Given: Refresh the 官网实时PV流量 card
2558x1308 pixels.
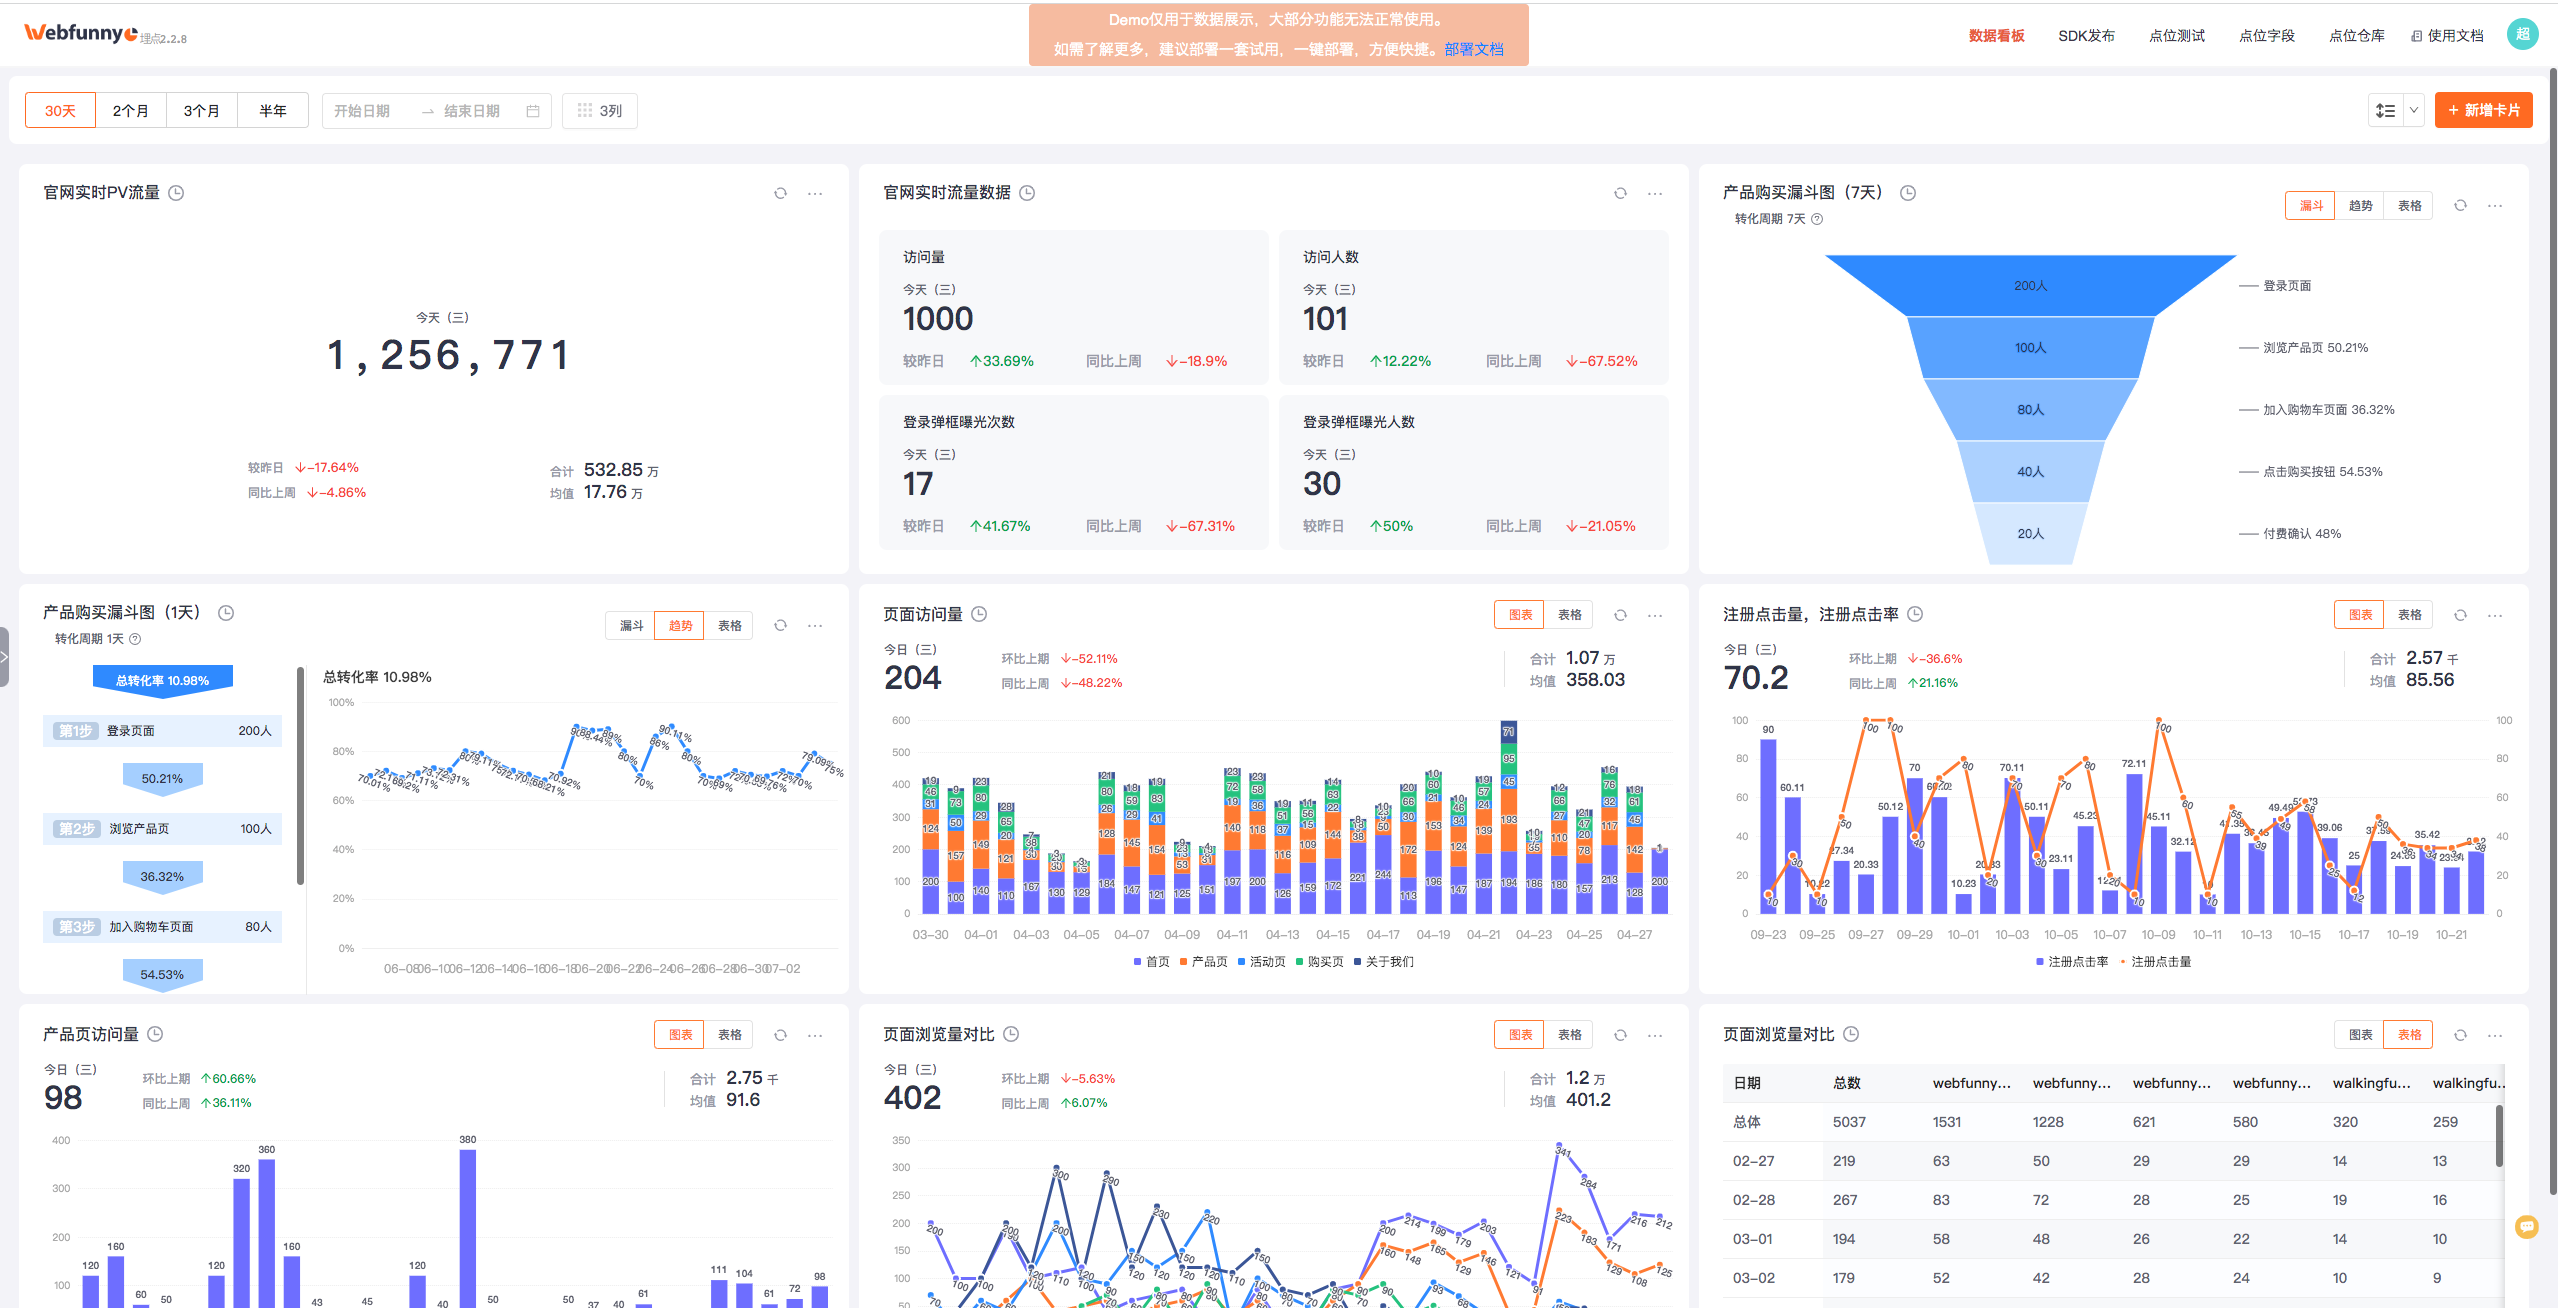Looking at the screenshot, I should click(x=780, y=193).
